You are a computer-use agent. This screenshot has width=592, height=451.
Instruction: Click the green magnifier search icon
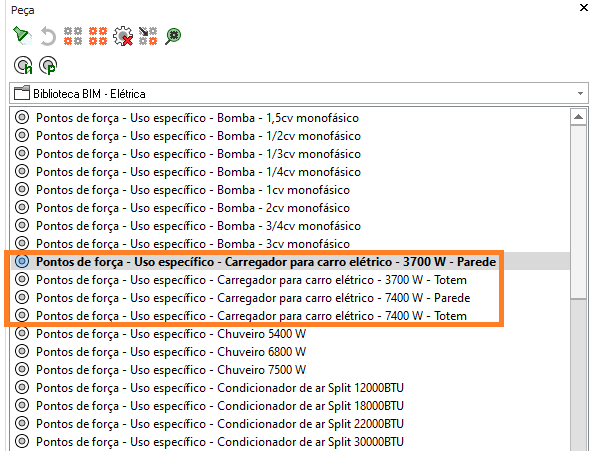[173, 37]
